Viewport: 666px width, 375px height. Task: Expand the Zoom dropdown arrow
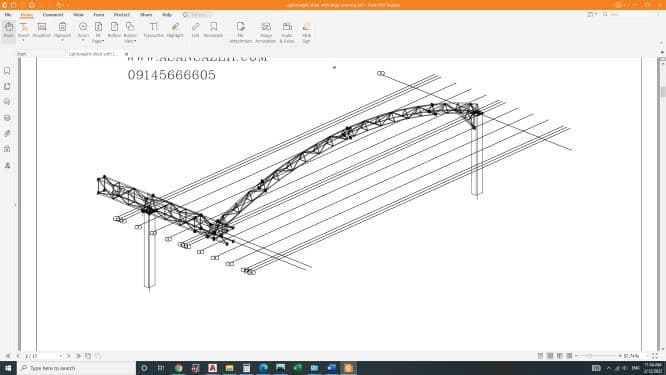tap(83, 40)
